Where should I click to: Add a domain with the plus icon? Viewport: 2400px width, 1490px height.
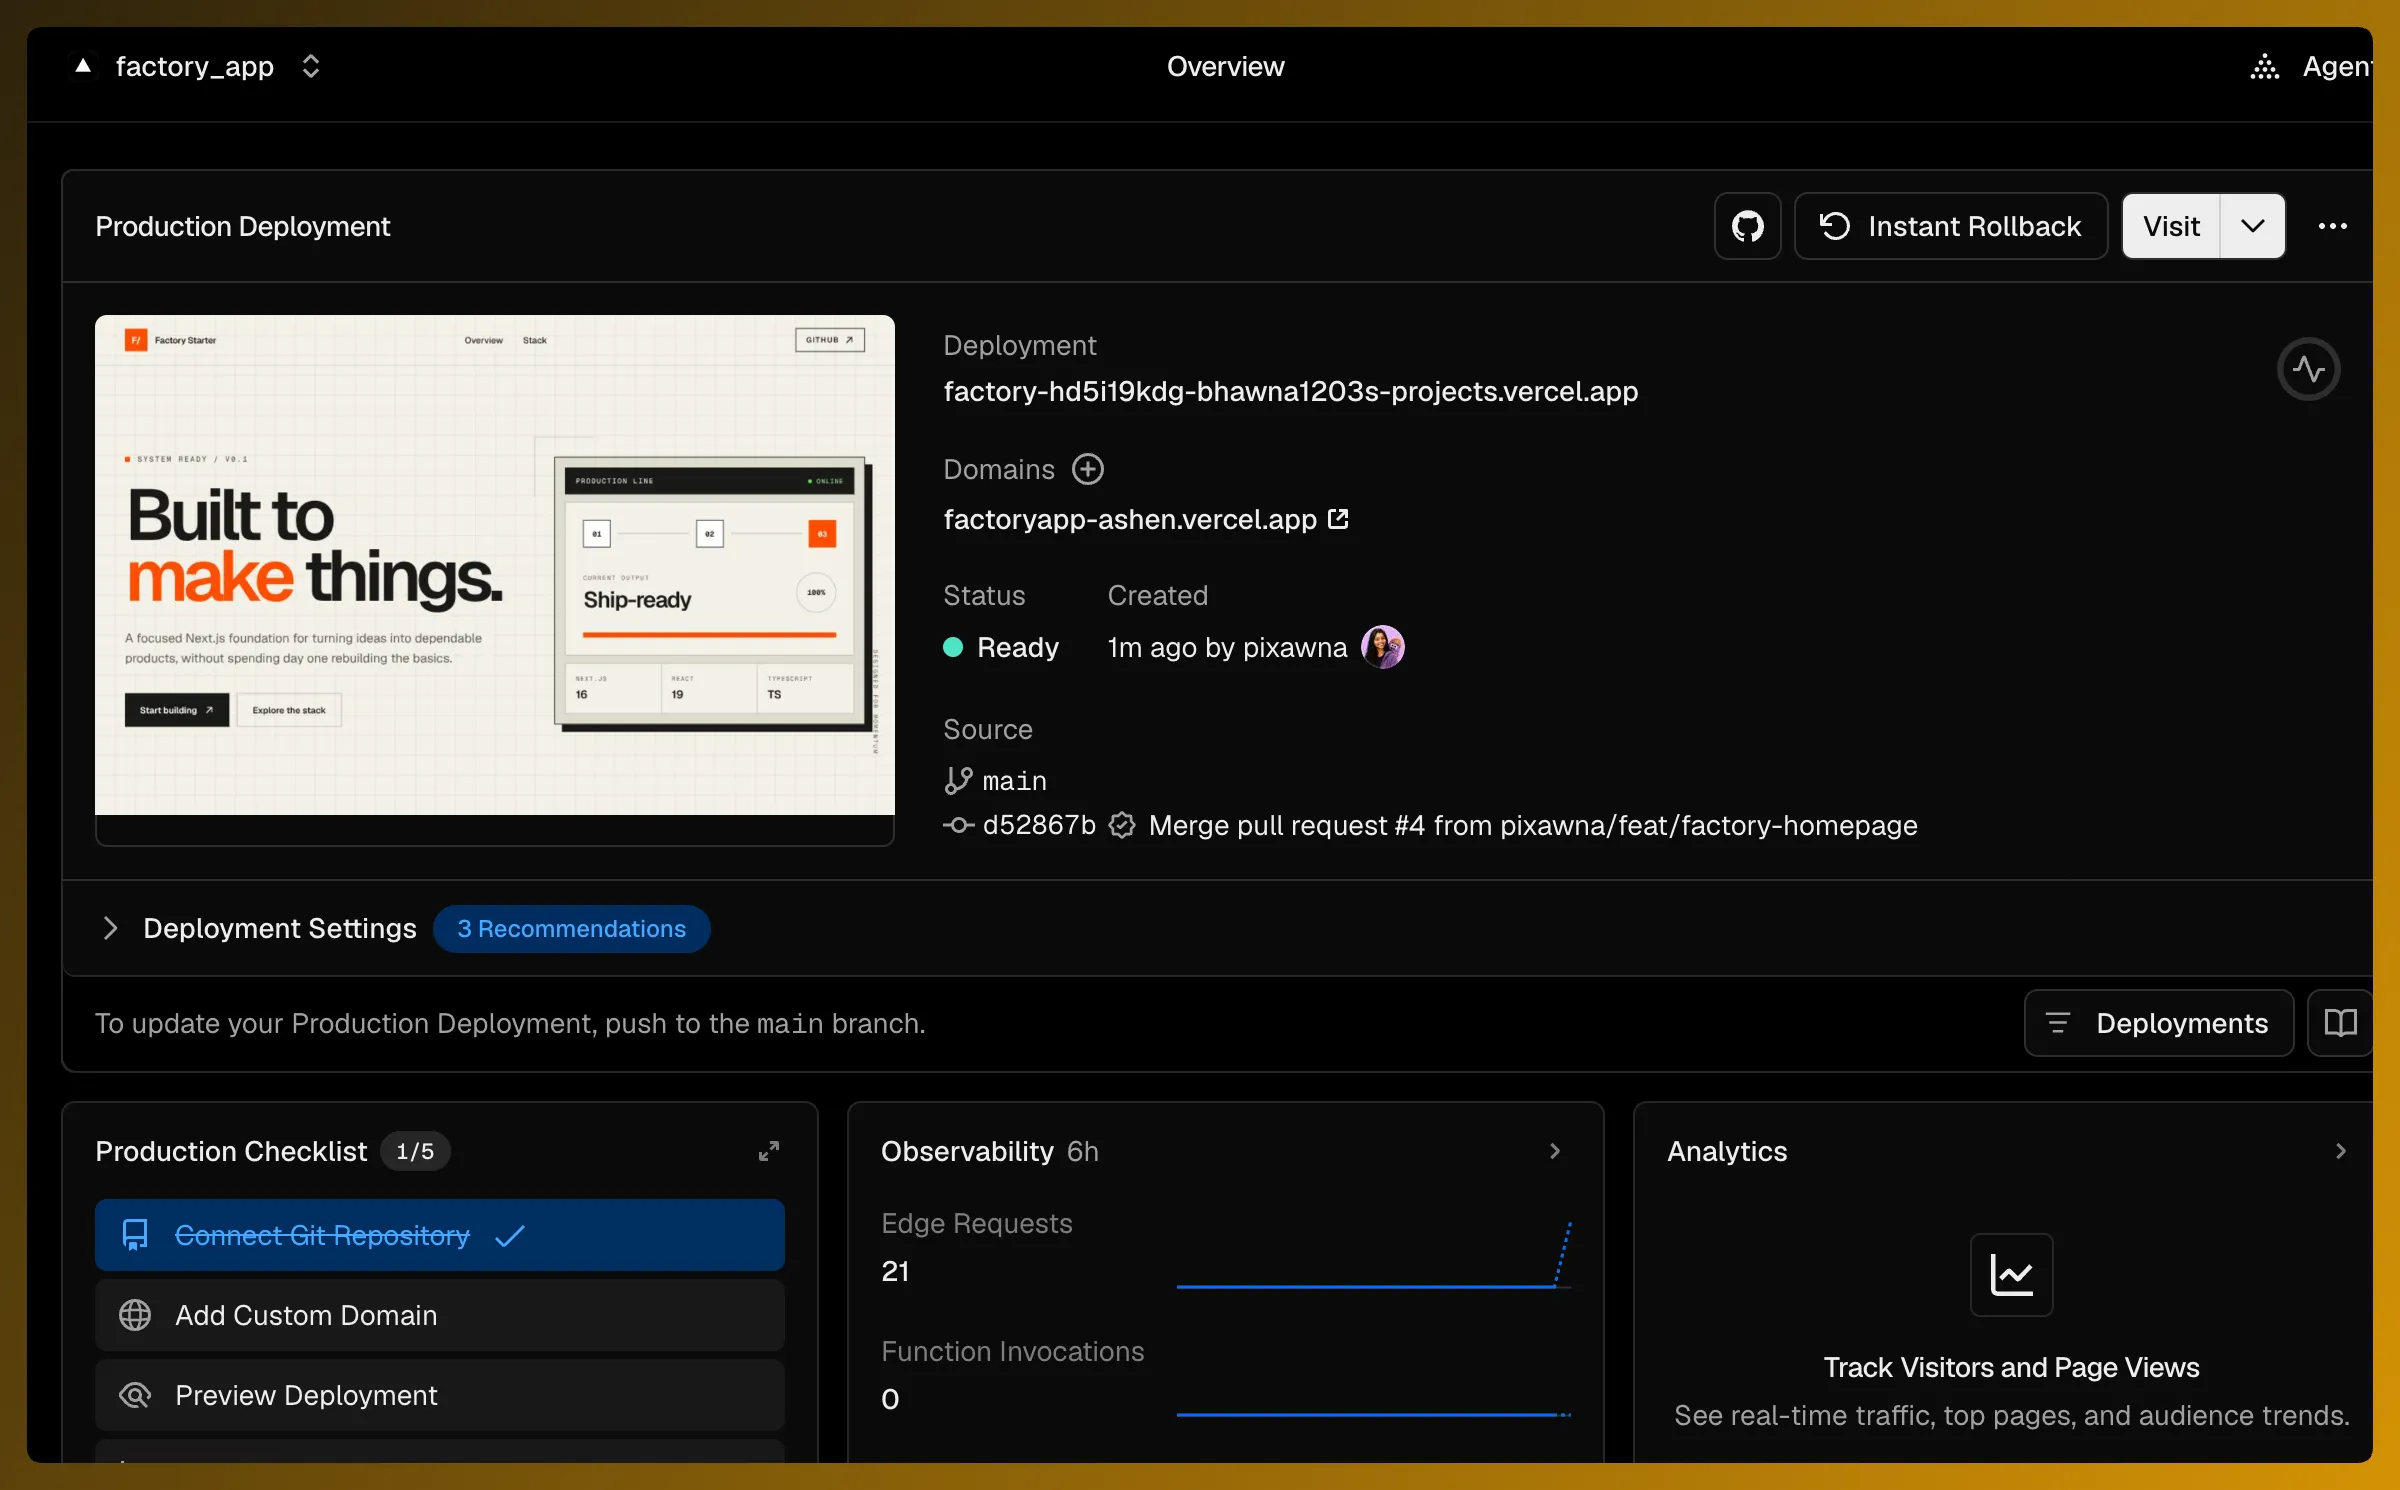point(1088,469)
